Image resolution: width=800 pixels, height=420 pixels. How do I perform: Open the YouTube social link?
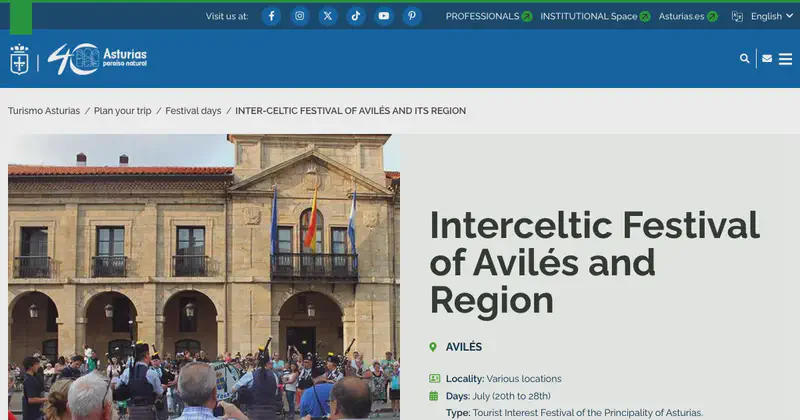pos(384,16)
